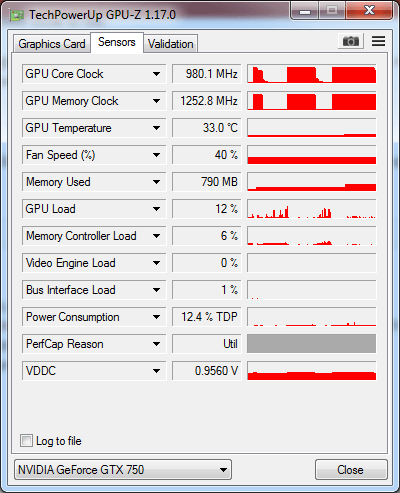
Task: Click the GPU Core Clock value field
Action: [207, 74]
